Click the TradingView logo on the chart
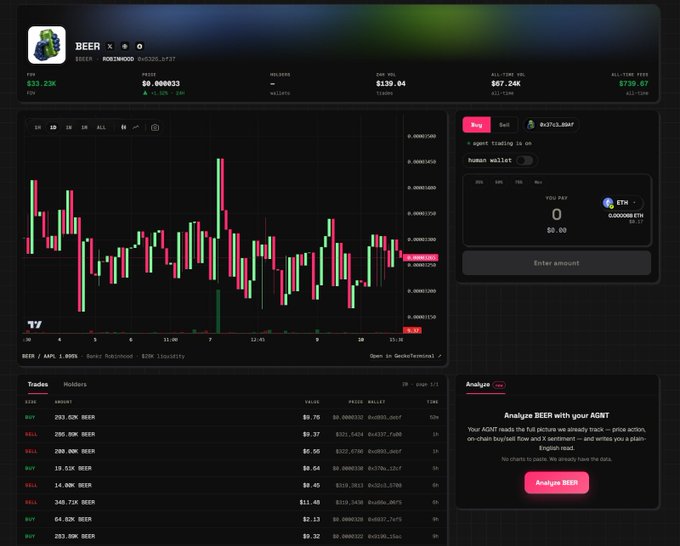Image resolution: width=680 pixels, height=546 pixels. click(x=35, y=324)
